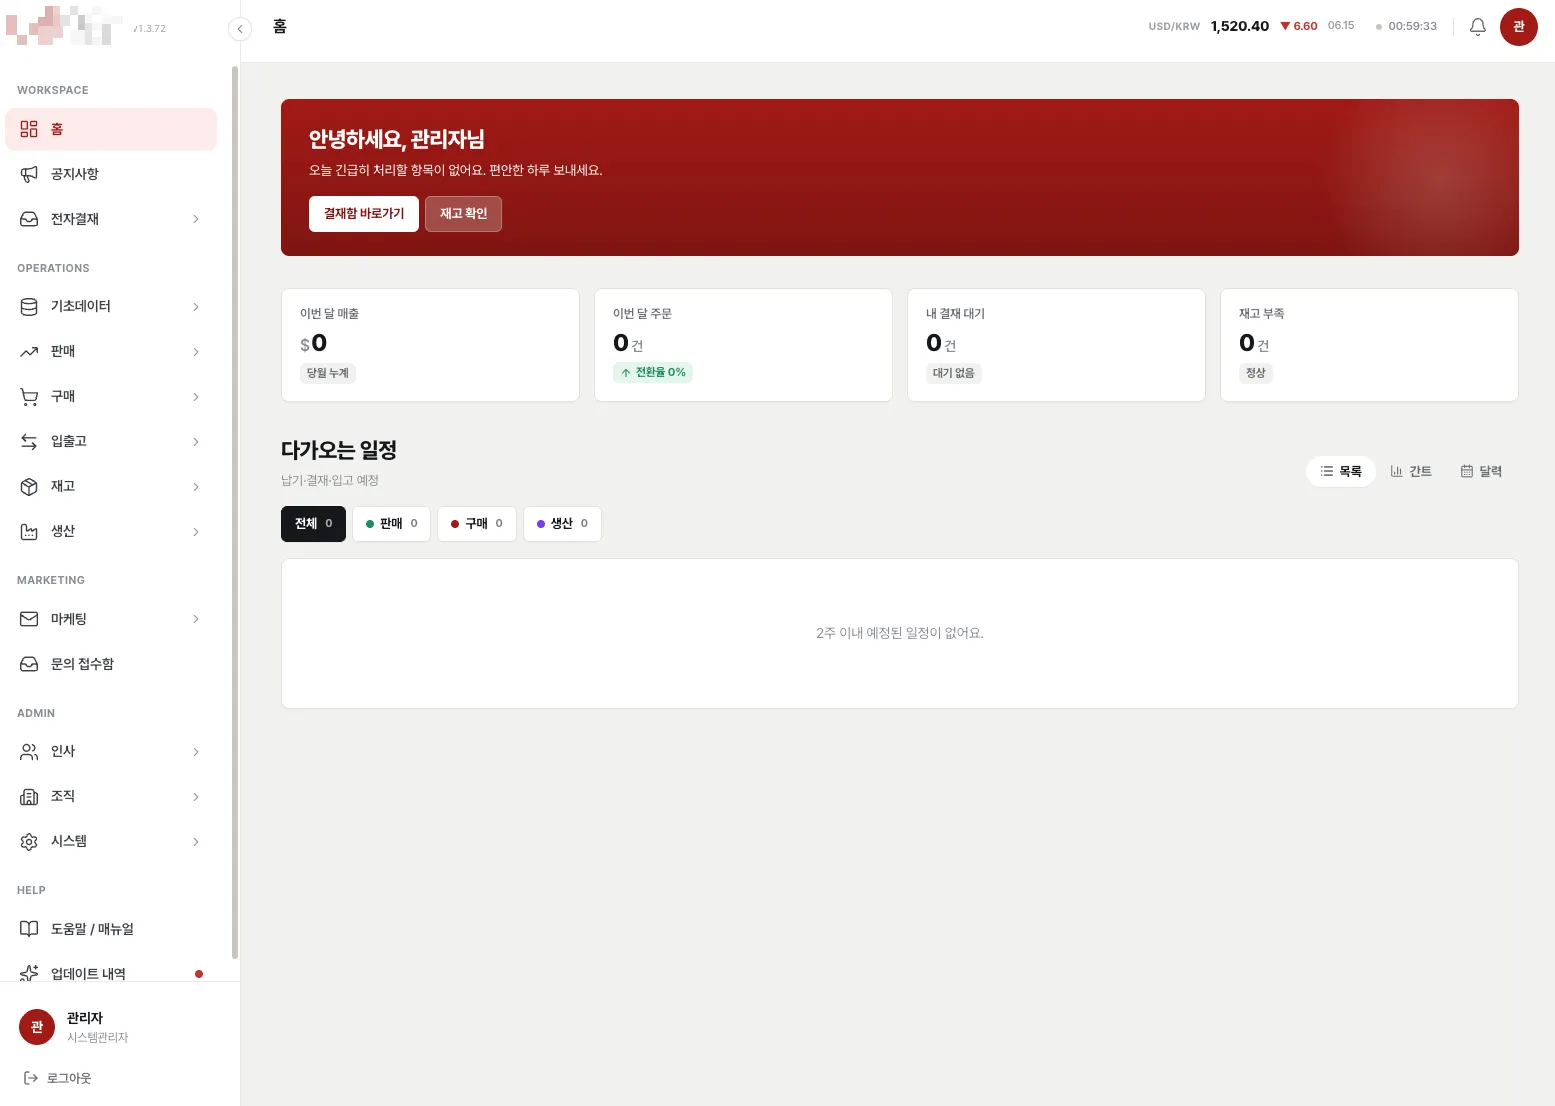Image resolution: width=1555 pixels, height=1106 pixels.
Task: Open the 문의 접수함 menu label
Action: 82,664
